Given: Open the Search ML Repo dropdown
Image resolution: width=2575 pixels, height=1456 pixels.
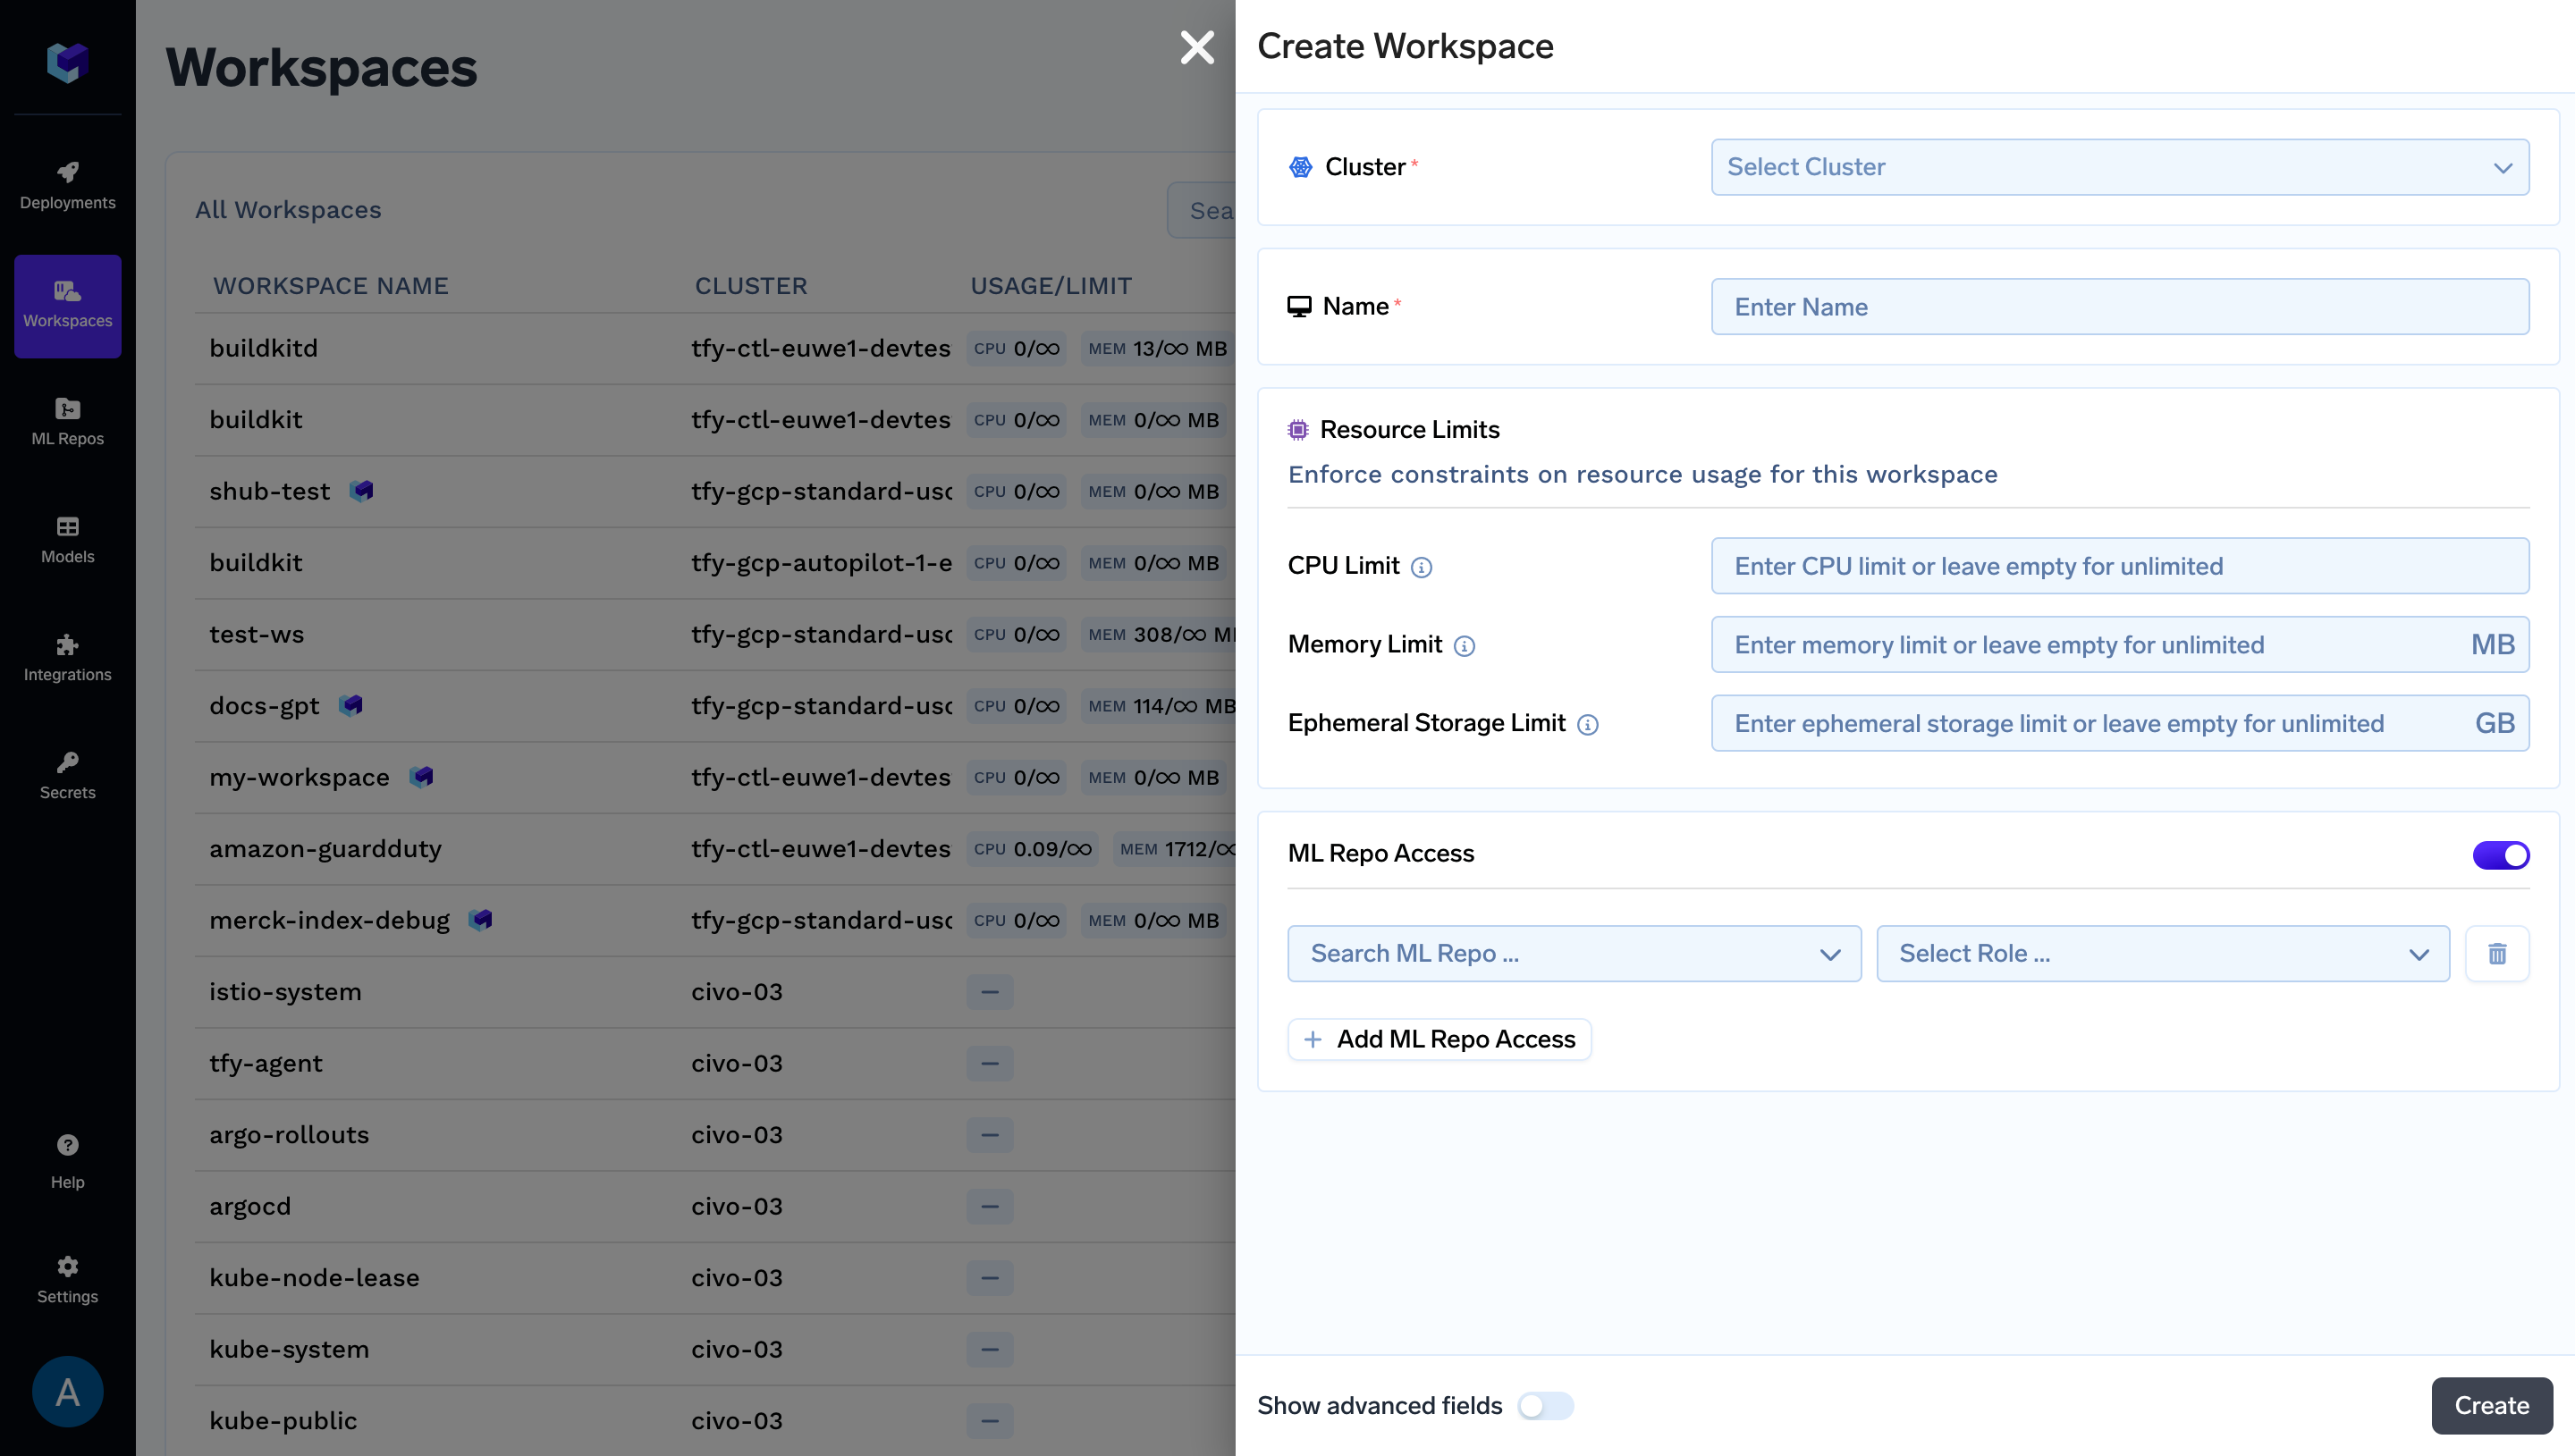Looking at the screenshot, I should coord(1573,954).
